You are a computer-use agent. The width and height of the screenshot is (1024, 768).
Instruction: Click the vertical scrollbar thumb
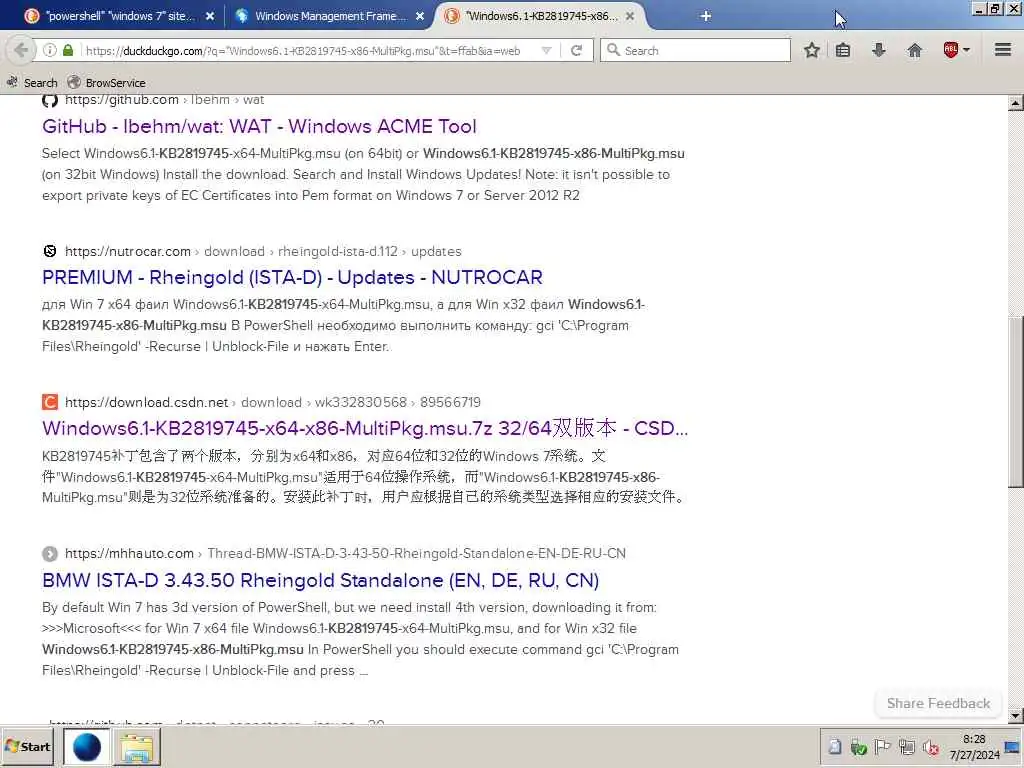point(1015,402)
